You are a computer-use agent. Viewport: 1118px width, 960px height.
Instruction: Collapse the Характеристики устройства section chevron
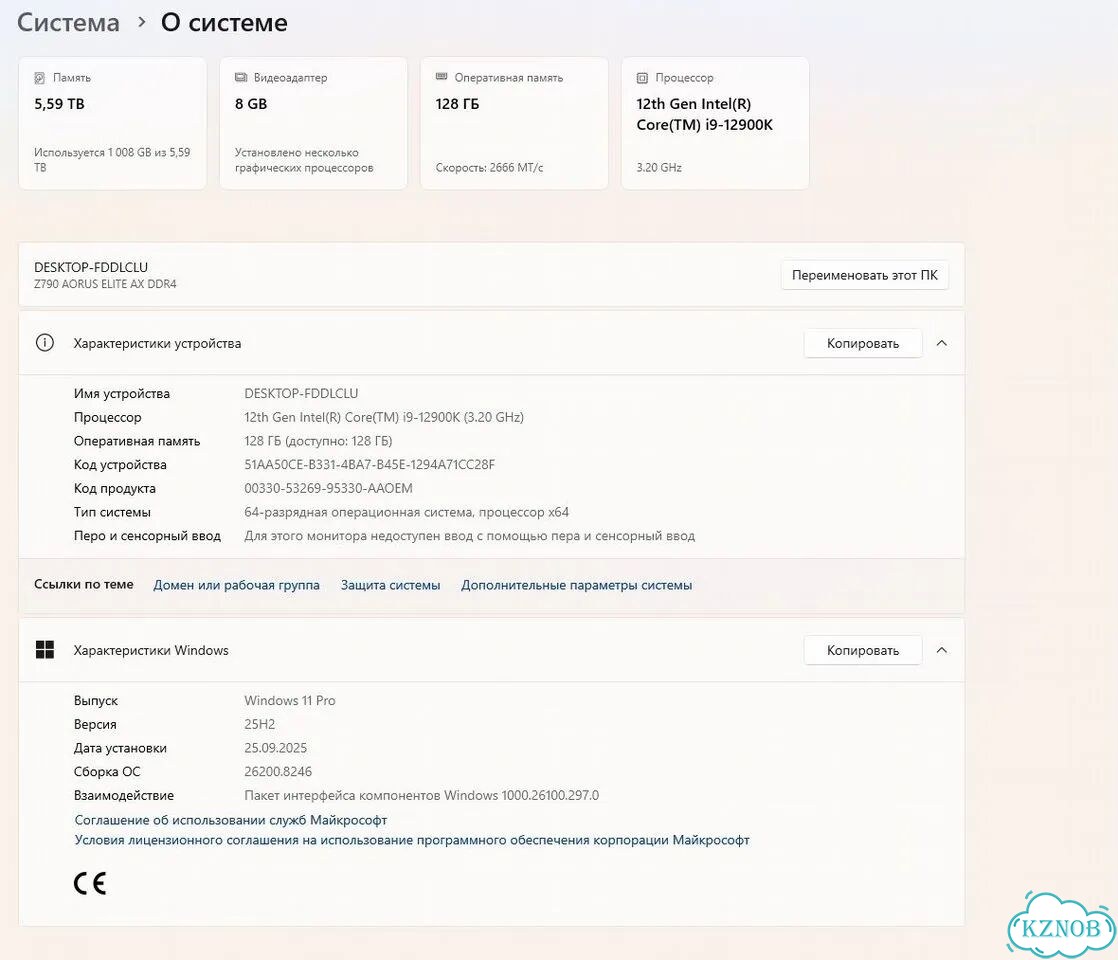[x=941, y=343]
